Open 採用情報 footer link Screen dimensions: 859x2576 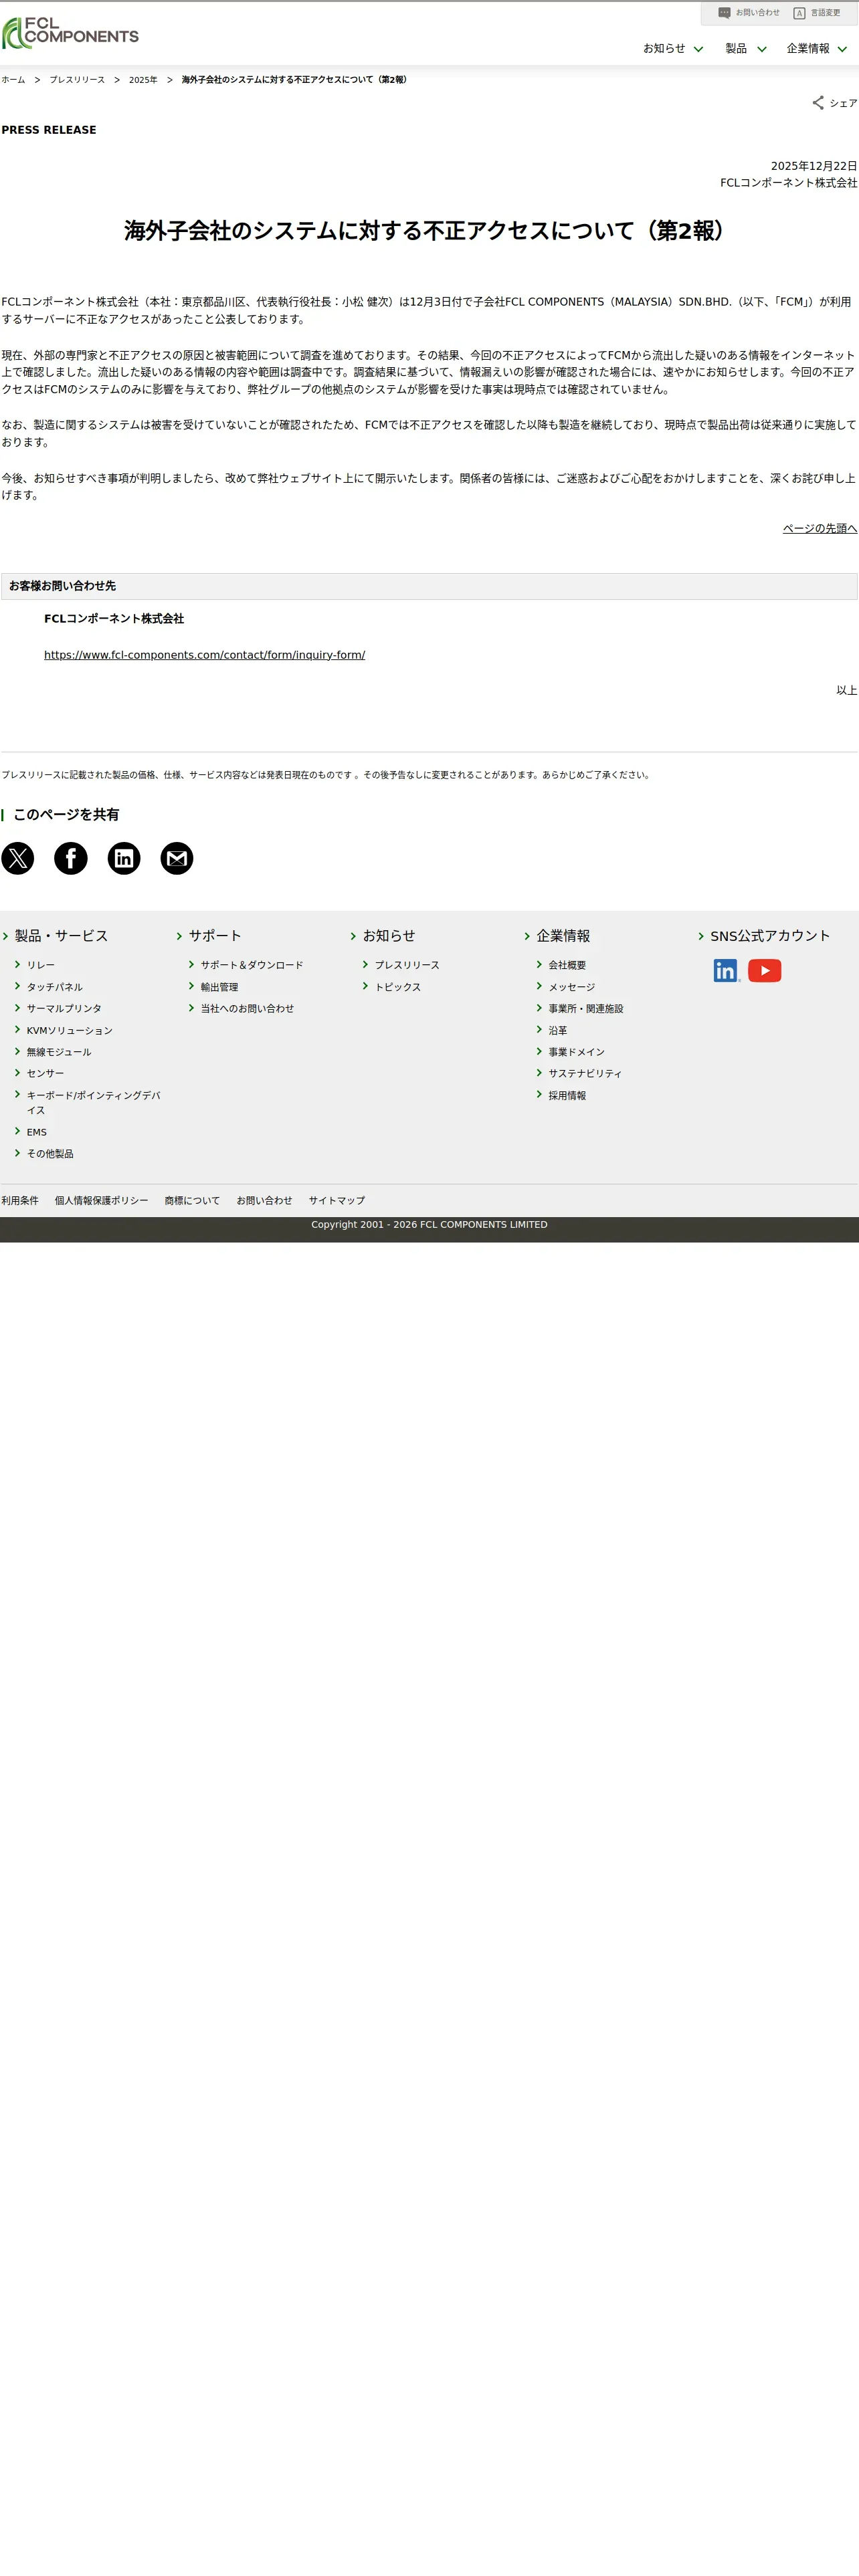click(x=567, y=1096)
